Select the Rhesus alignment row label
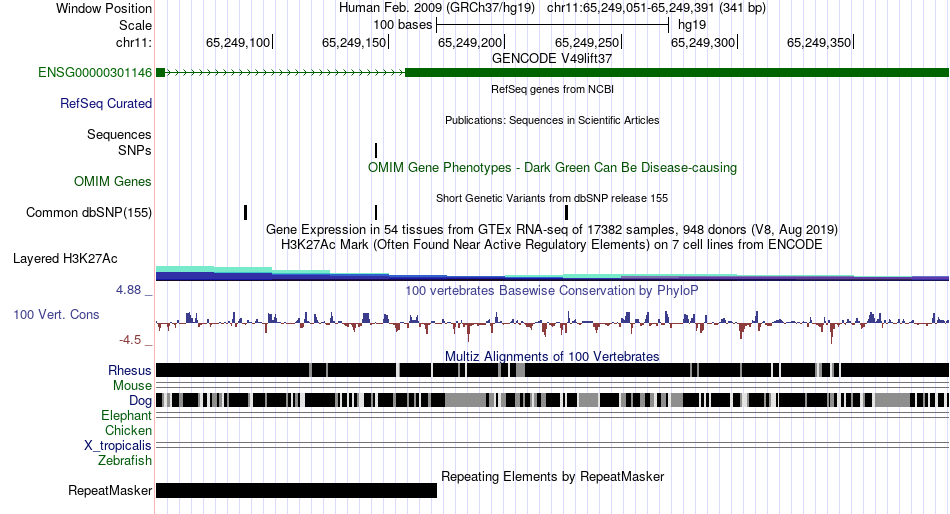 (130, 370)
